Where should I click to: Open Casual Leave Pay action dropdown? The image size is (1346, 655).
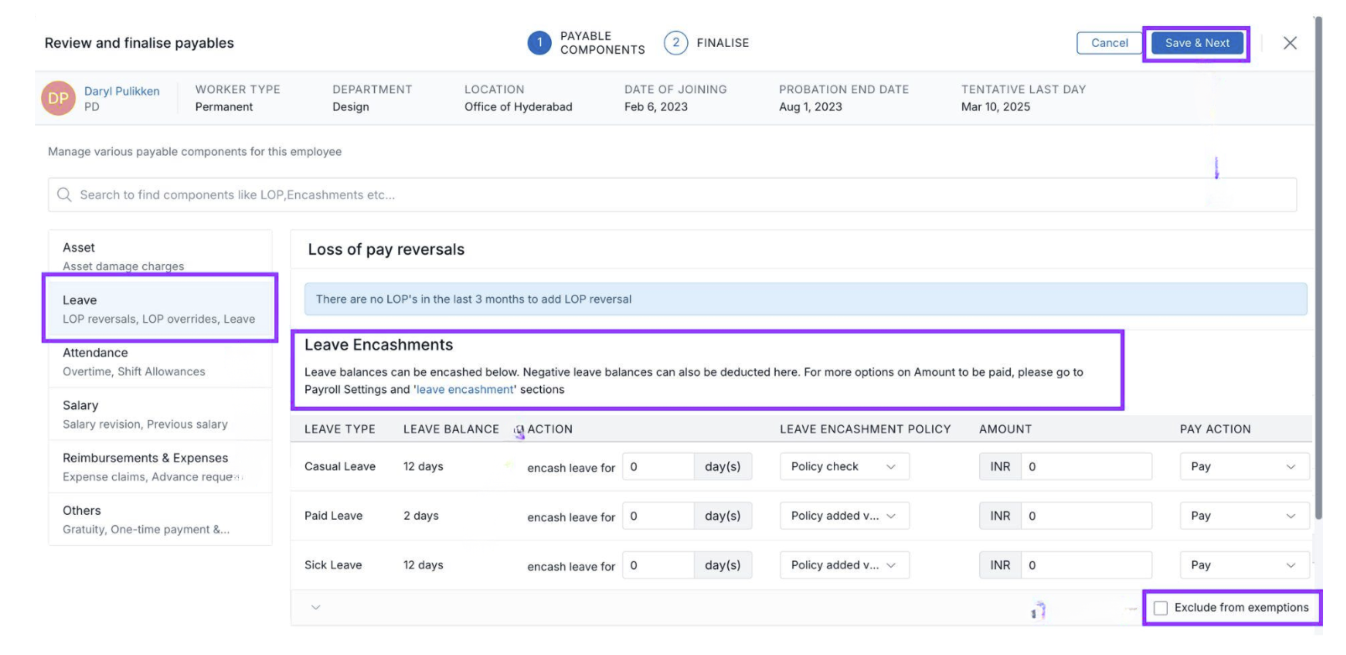[1244, 467]
